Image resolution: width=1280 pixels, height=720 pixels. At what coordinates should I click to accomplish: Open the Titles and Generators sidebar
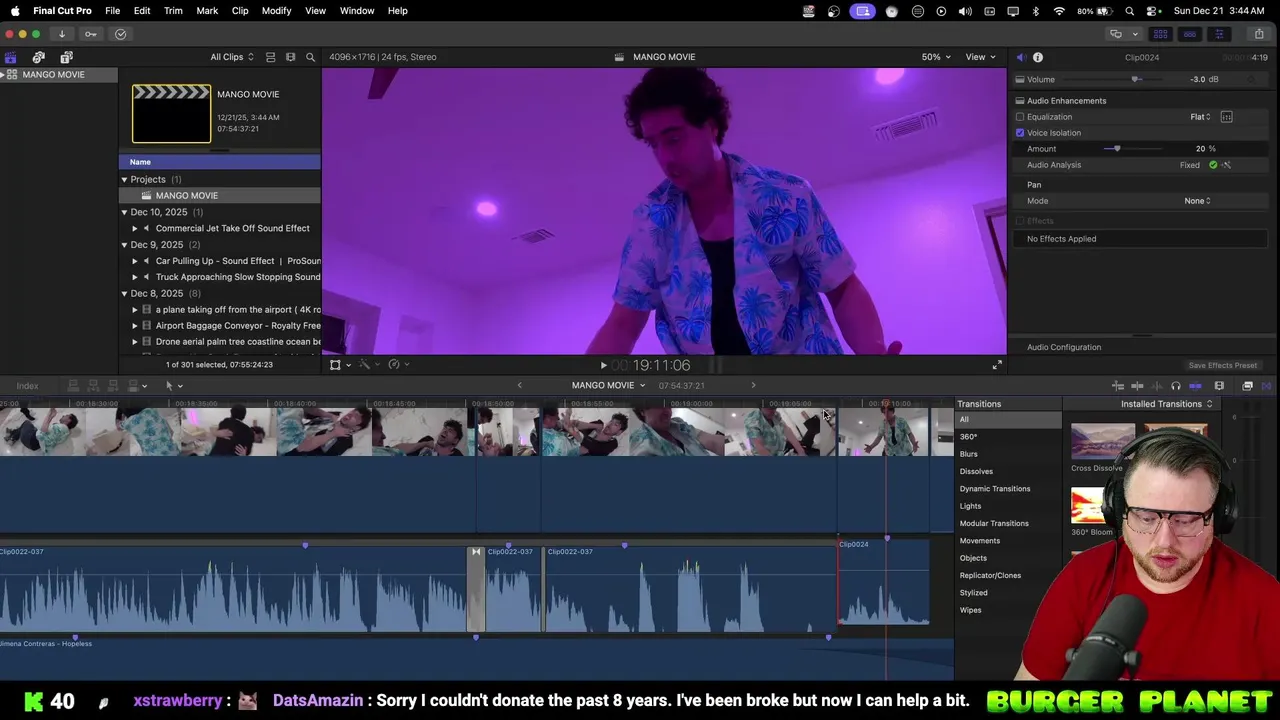pos(67,57)
